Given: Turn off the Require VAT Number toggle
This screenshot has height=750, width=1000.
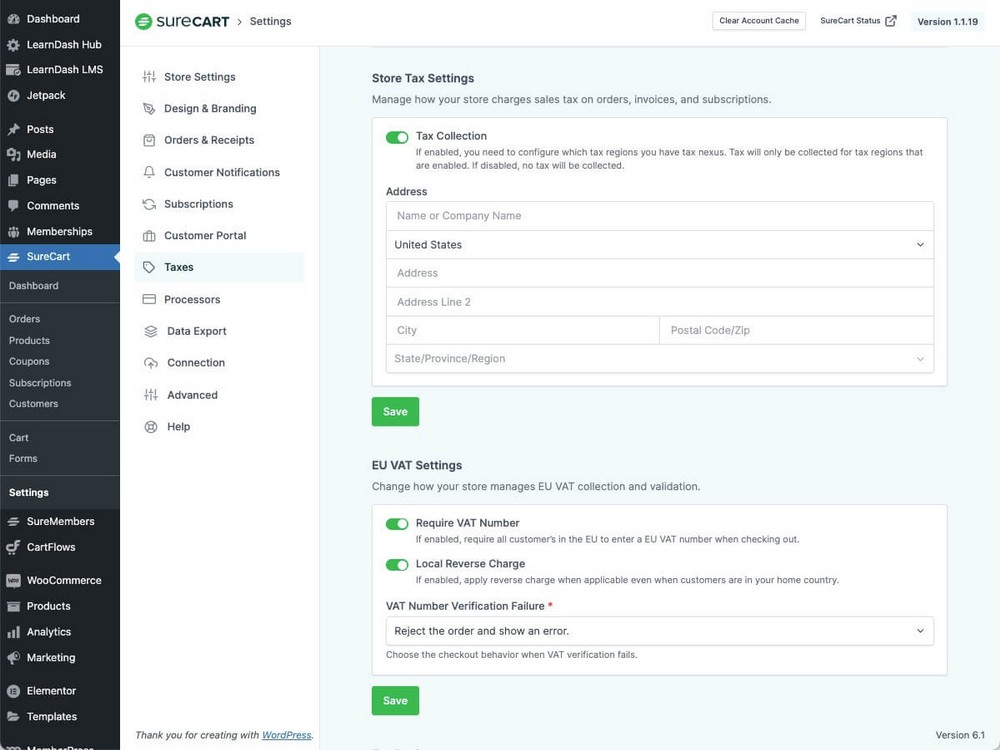Looking at the screenshot, I should [x=397, y=524].
